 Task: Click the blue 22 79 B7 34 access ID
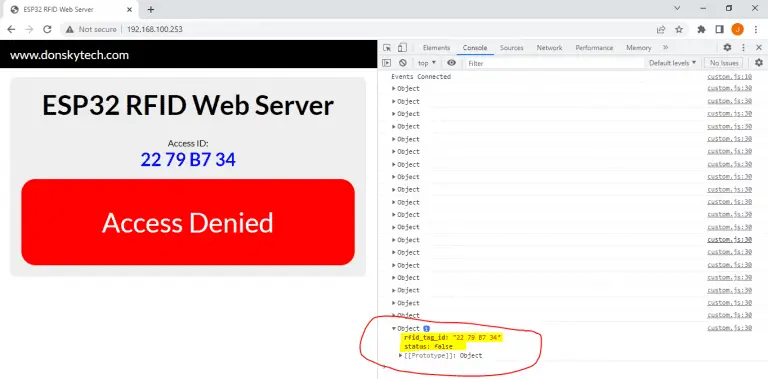(188, 160)
